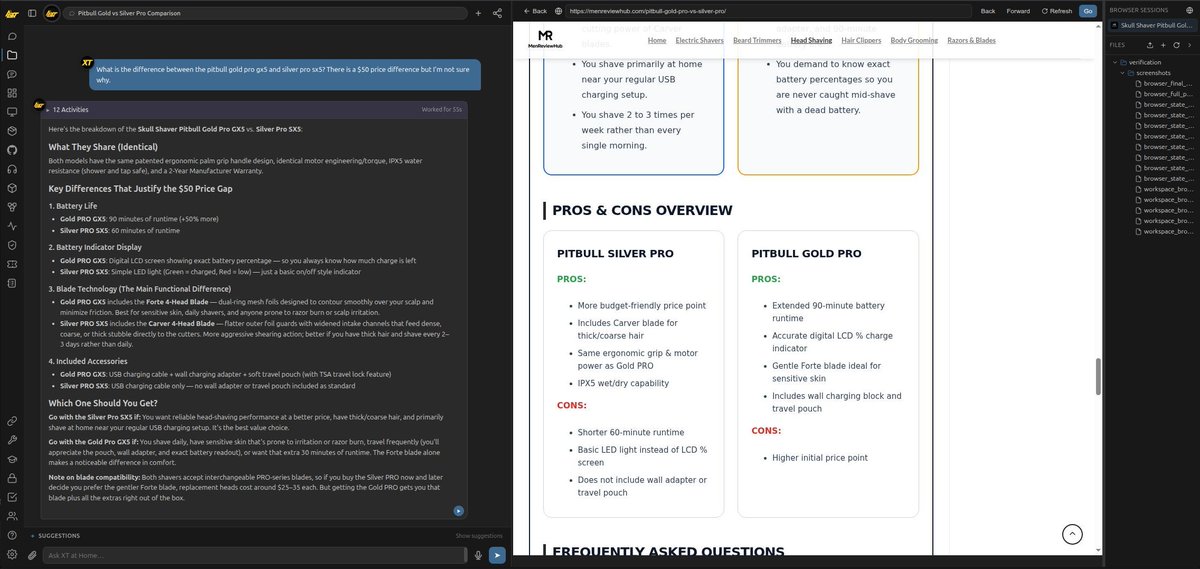Viewport: 1200px width, 569px height.
Task: Click the web page vertical scrollbar thumb
Action: 1099,376
